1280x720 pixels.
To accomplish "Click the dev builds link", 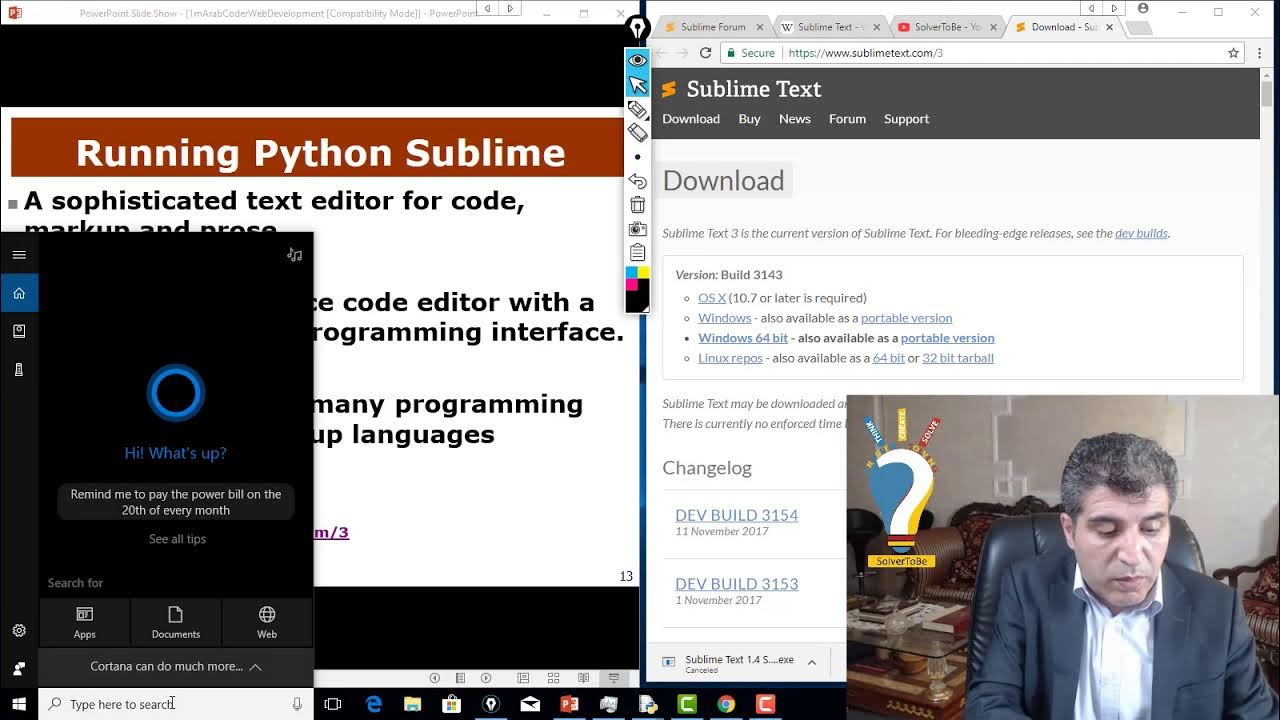I will click(x=1141, y=233).
